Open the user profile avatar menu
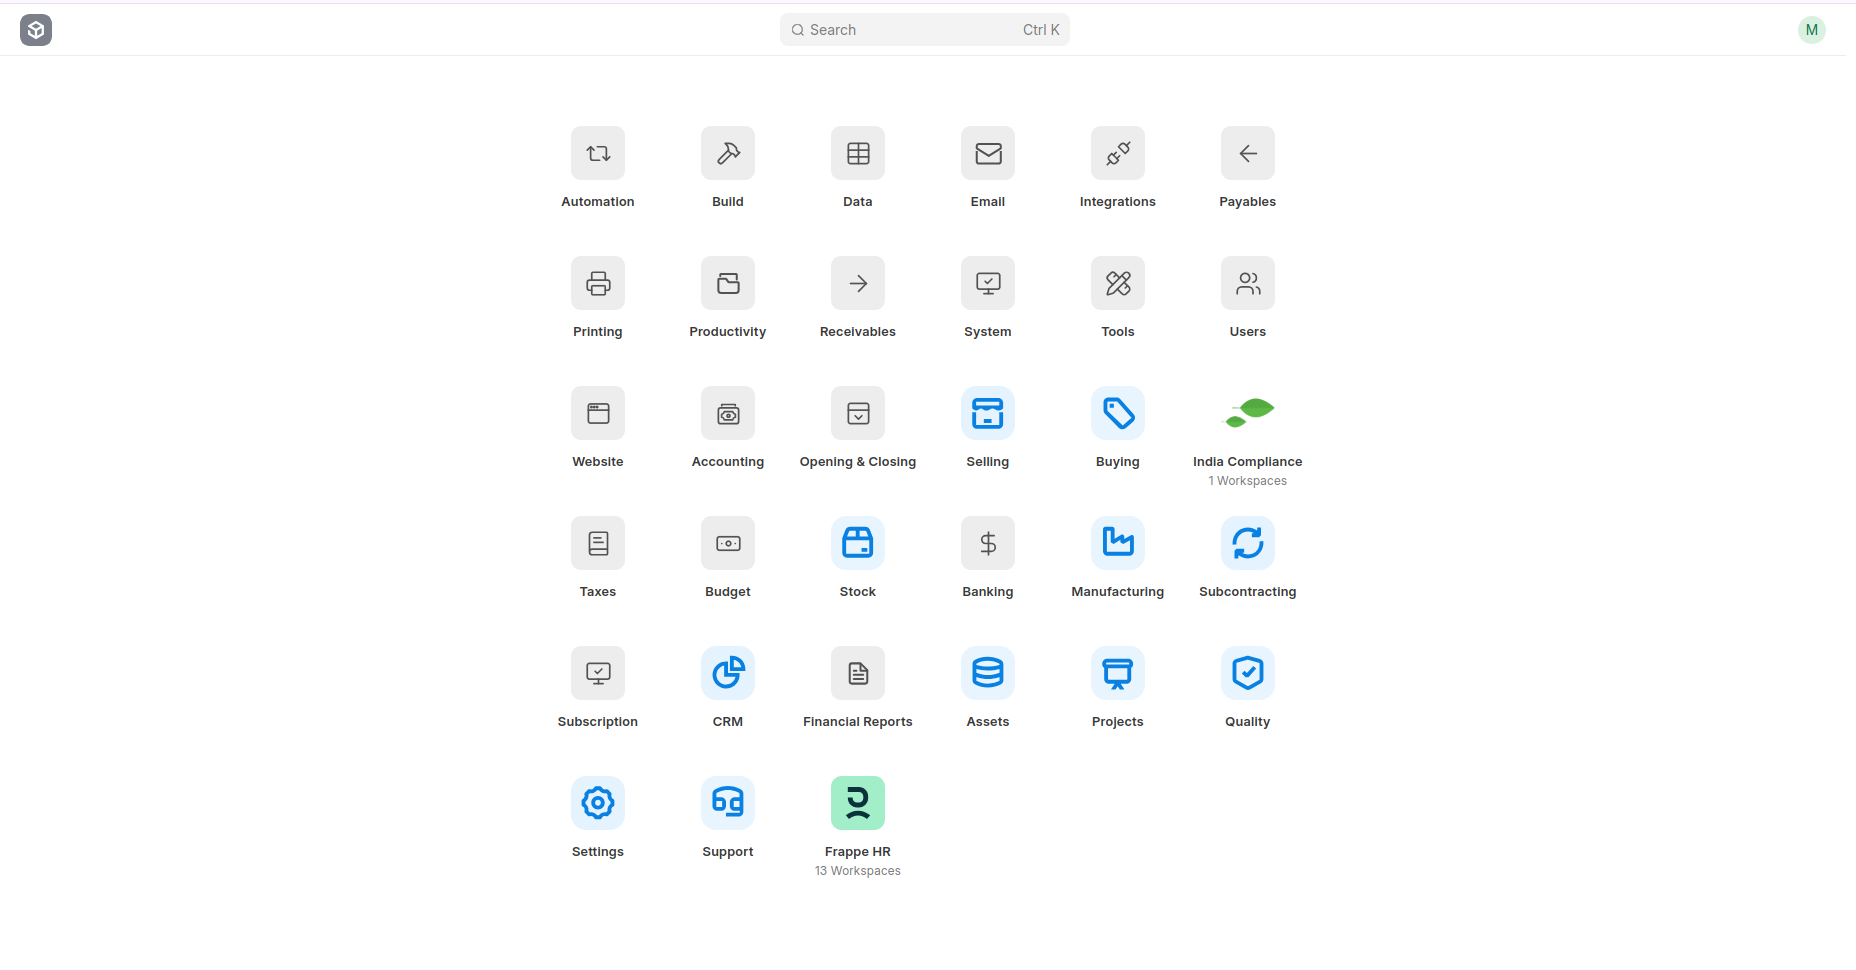The width and height of the screenshot is (1856, 970). click(x=1811, y=29)
